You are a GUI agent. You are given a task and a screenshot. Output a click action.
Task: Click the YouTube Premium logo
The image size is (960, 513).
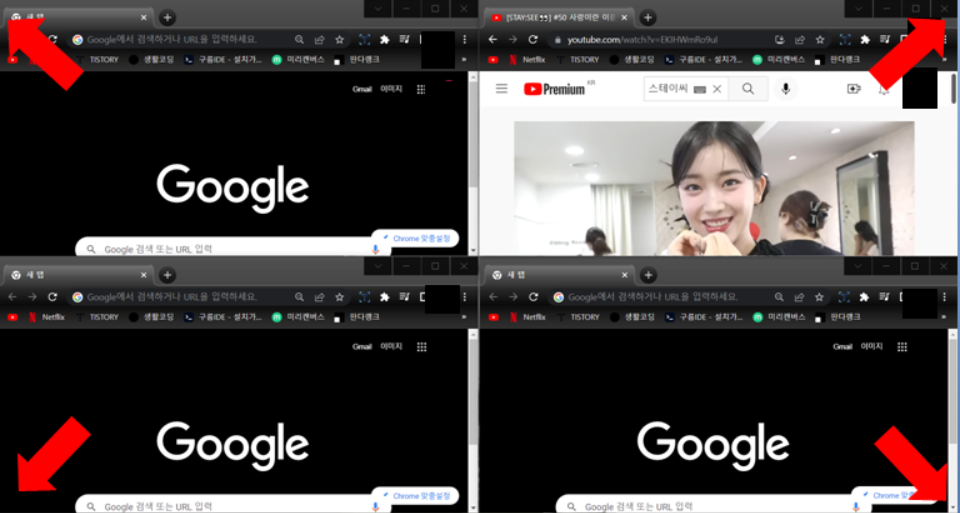(x=554, y=89)
